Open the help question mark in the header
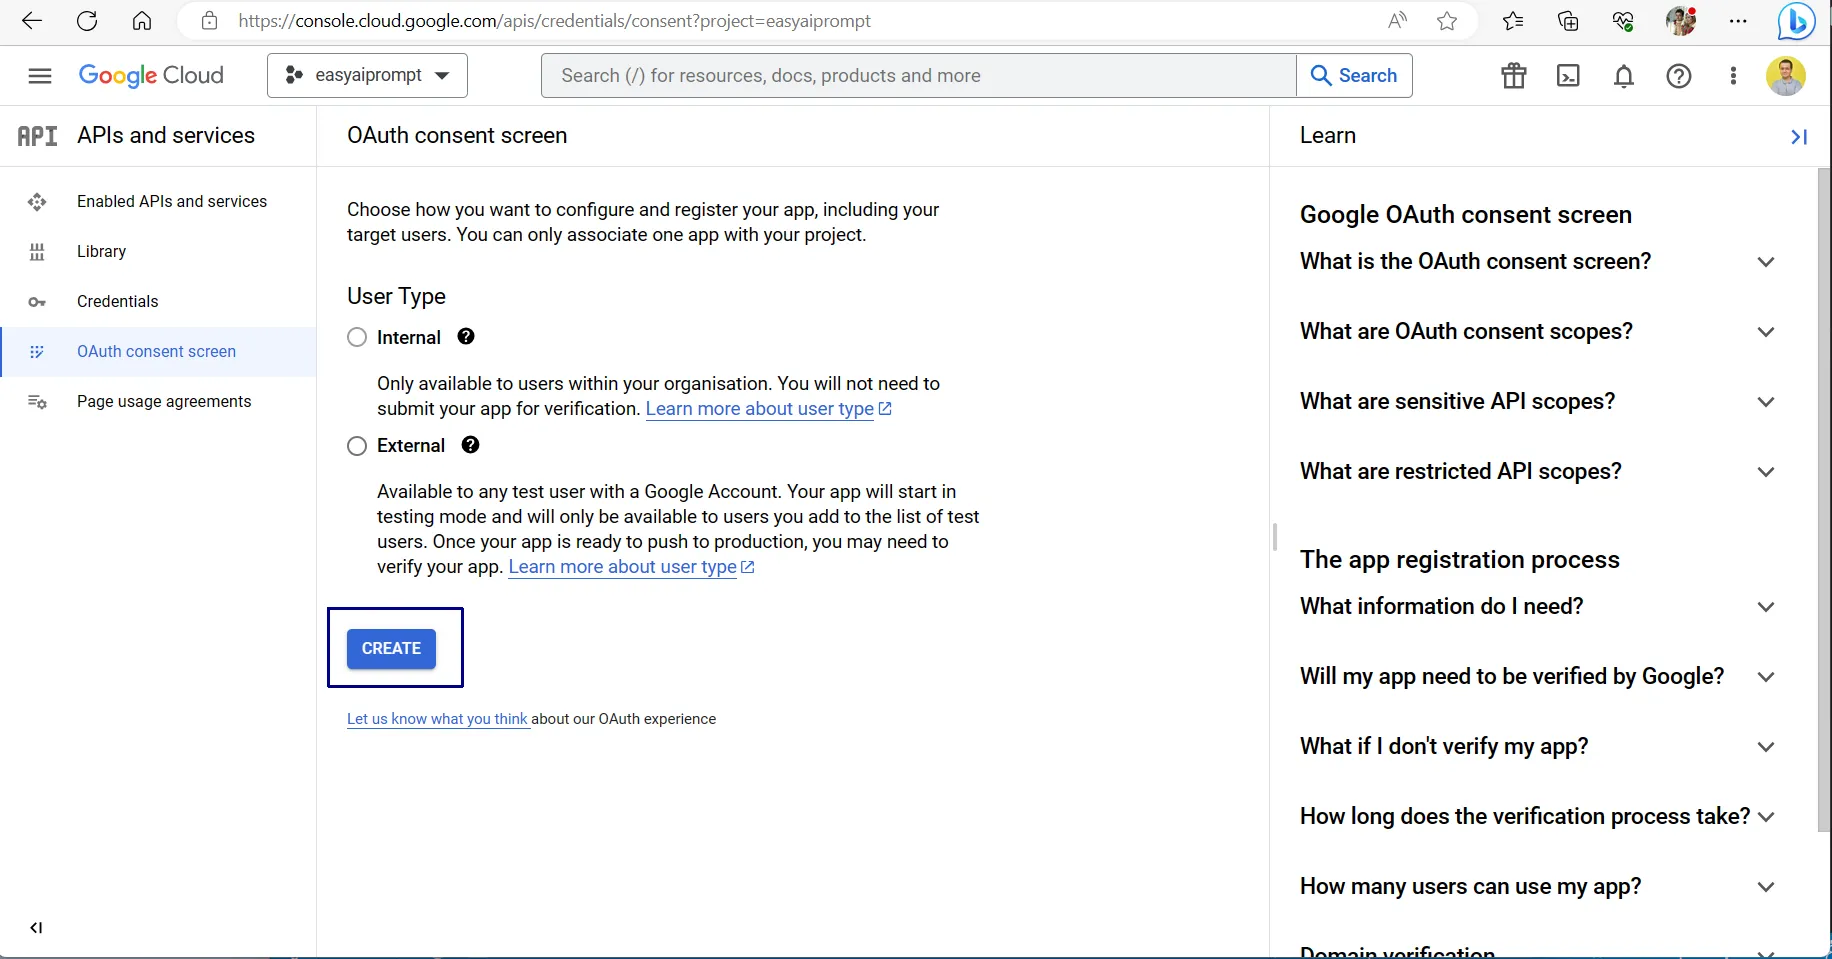The height and width of the screenshot is (959, 1832). 1679,76
